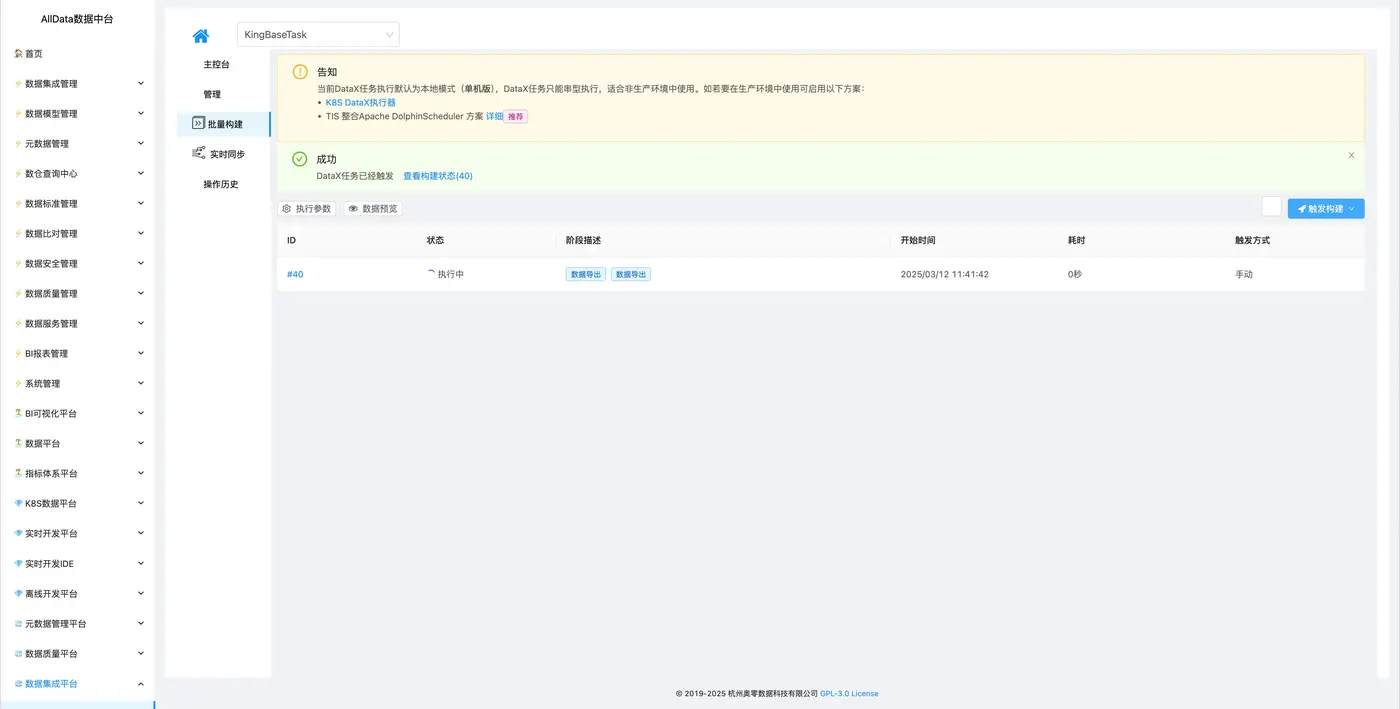Click the 查看构建状态(40) link
The height and width of the screenshot is (709, 1400).
pyautogui.click(x=438, y=176)
